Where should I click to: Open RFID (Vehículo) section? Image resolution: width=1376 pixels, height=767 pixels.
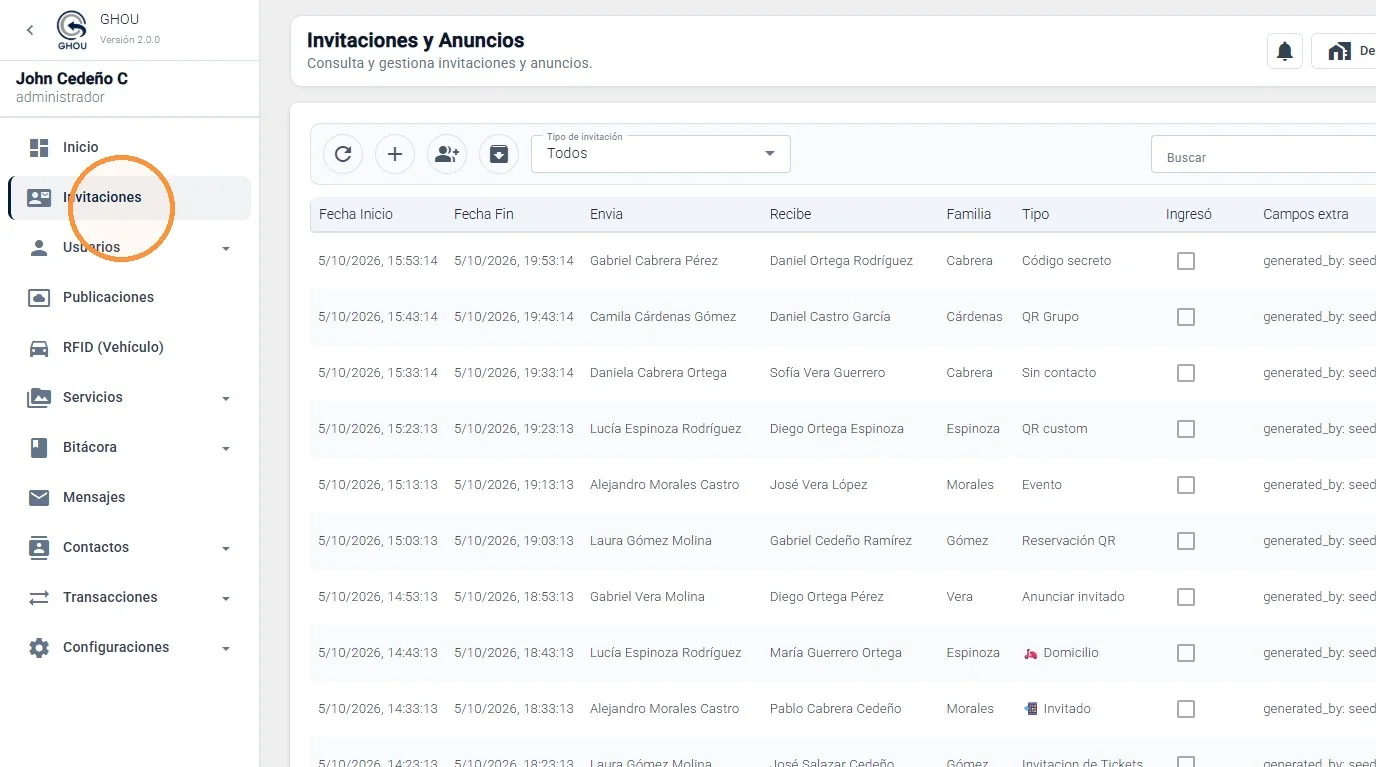pos(130,347)
